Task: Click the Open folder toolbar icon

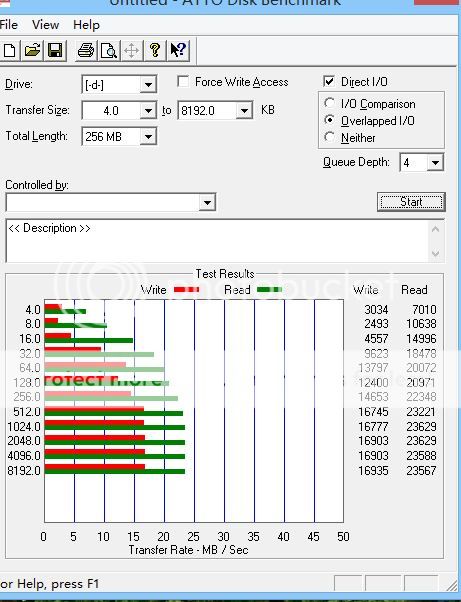Action: 33,50
